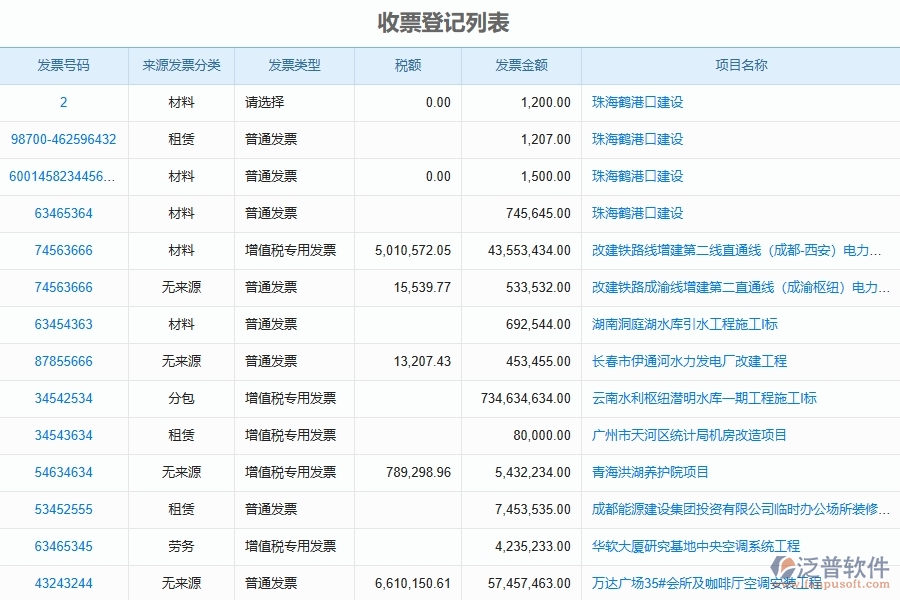Click the 发票号码 column header
The width and height of the screenshot is (900, 600).
63,65
